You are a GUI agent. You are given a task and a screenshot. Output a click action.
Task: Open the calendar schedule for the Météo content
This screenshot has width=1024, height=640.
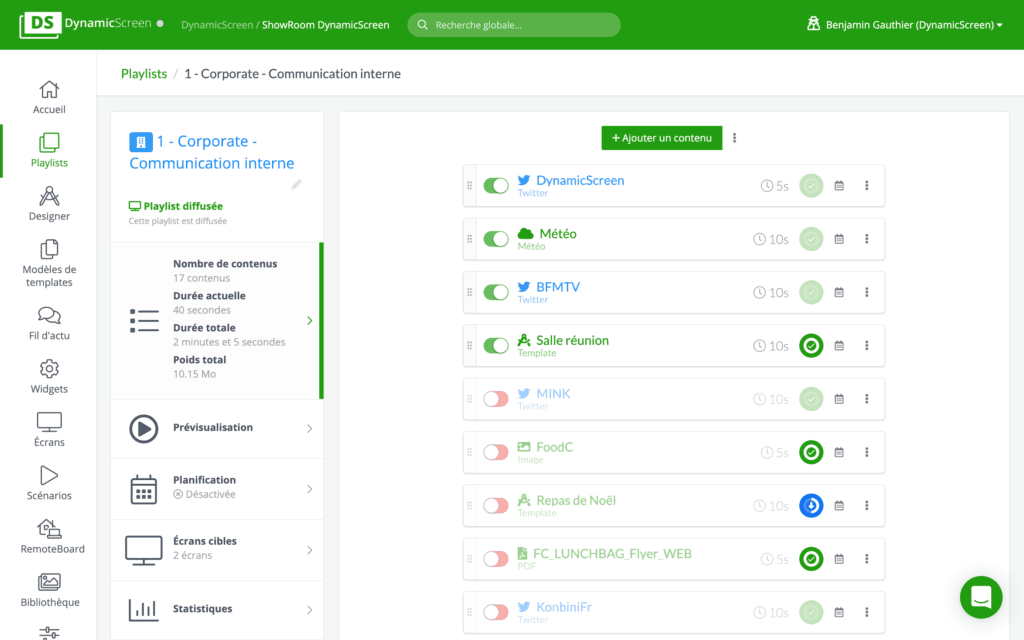click(838, 239)
